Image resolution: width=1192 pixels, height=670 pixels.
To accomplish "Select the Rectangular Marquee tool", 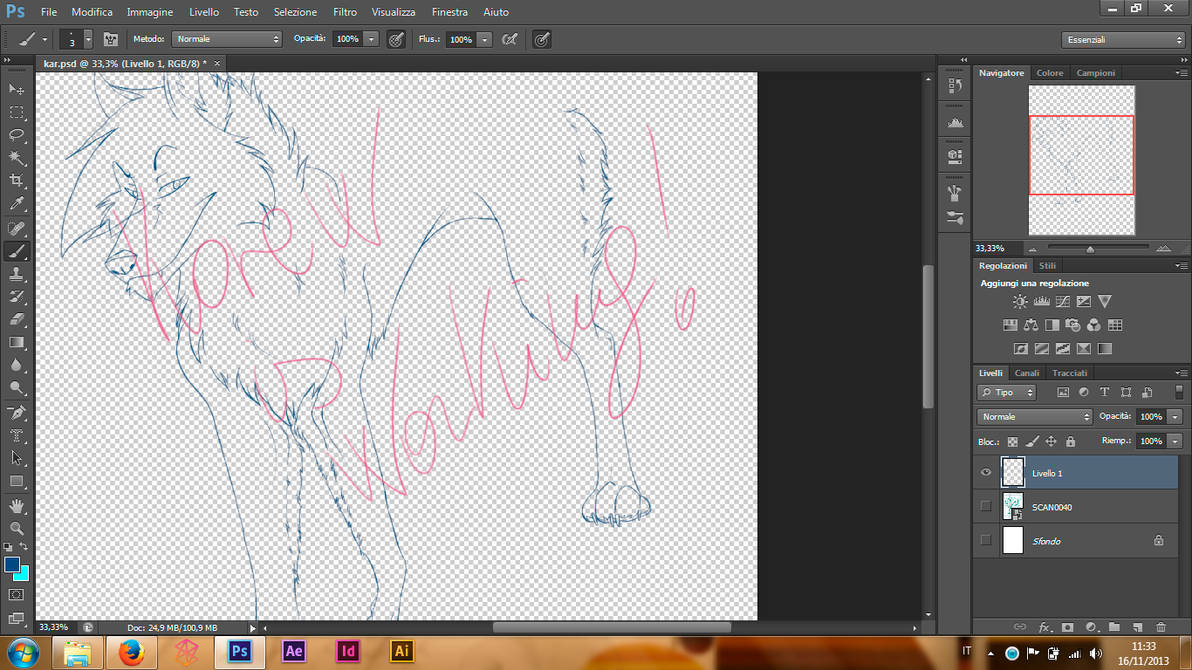I will pyautogui.click(x=17, y=113).
